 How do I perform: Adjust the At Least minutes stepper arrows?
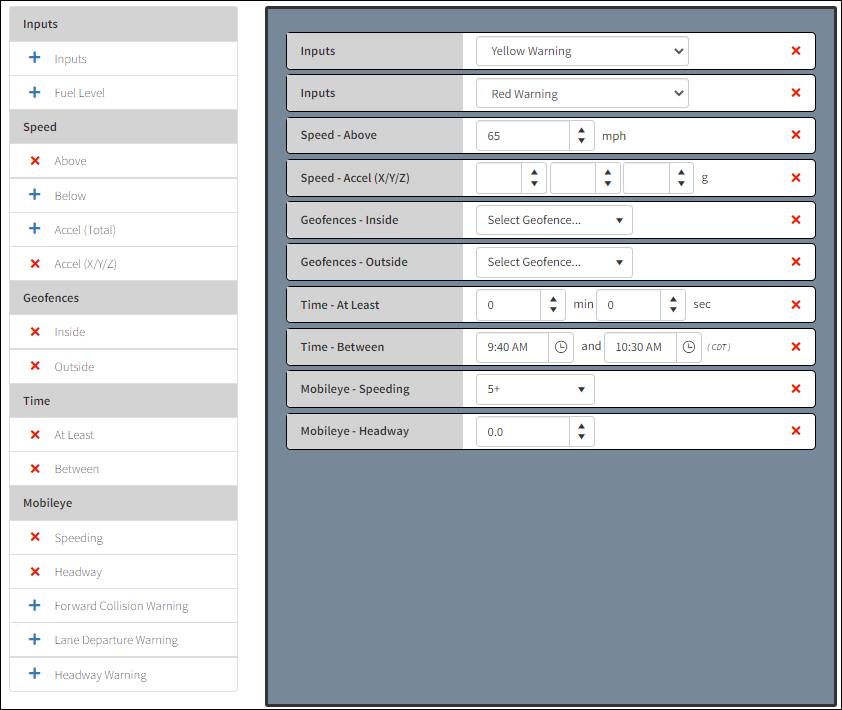click(x=553, y=305)
